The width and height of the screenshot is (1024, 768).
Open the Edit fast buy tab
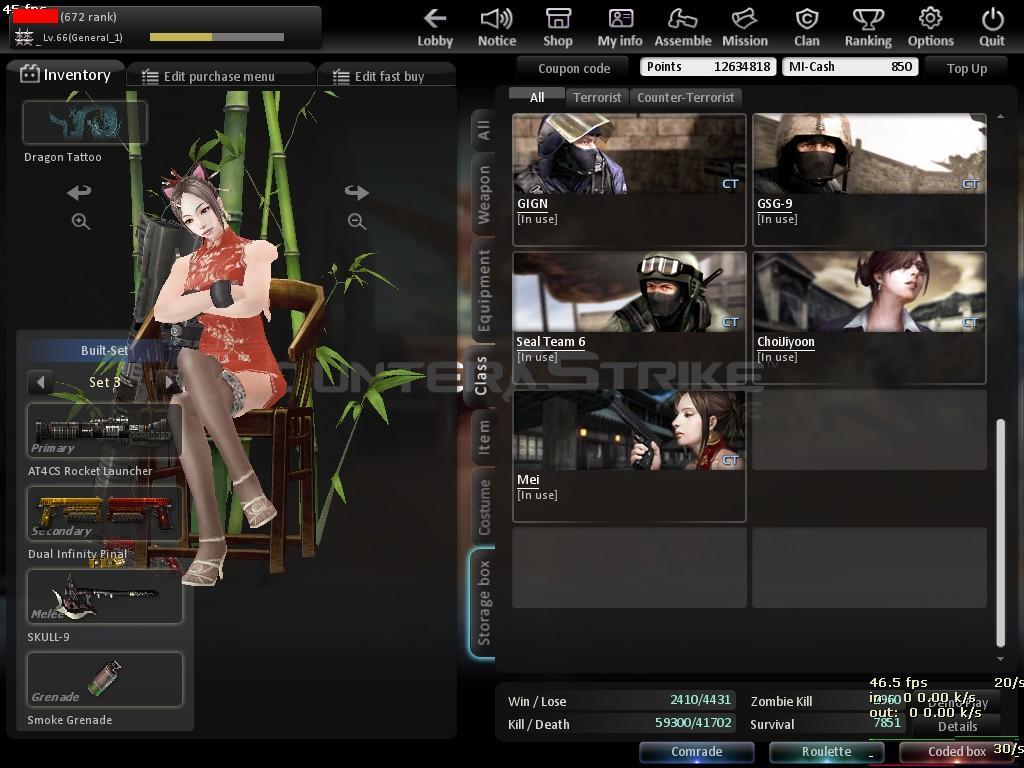[387, 76]
